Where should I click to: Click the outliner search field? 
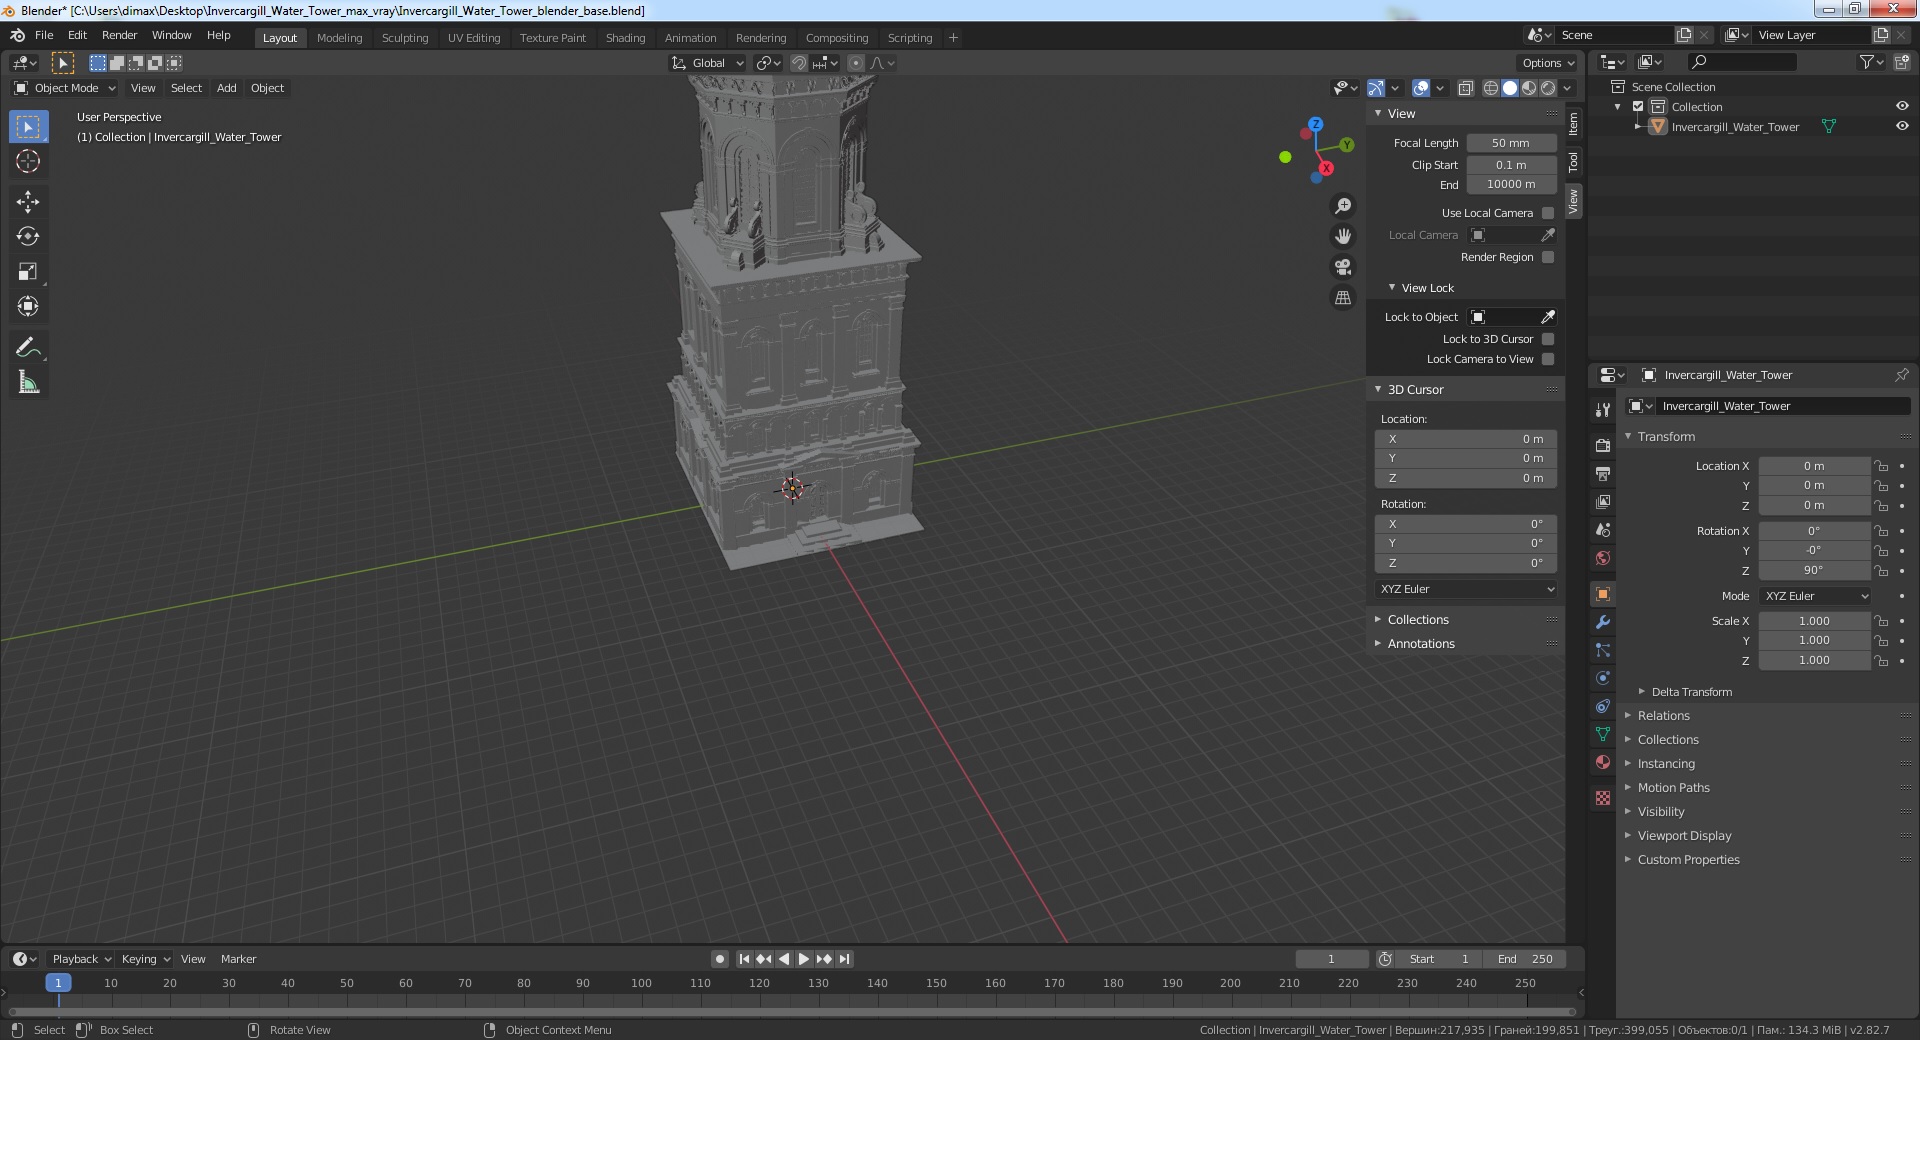pos(1741,62)
